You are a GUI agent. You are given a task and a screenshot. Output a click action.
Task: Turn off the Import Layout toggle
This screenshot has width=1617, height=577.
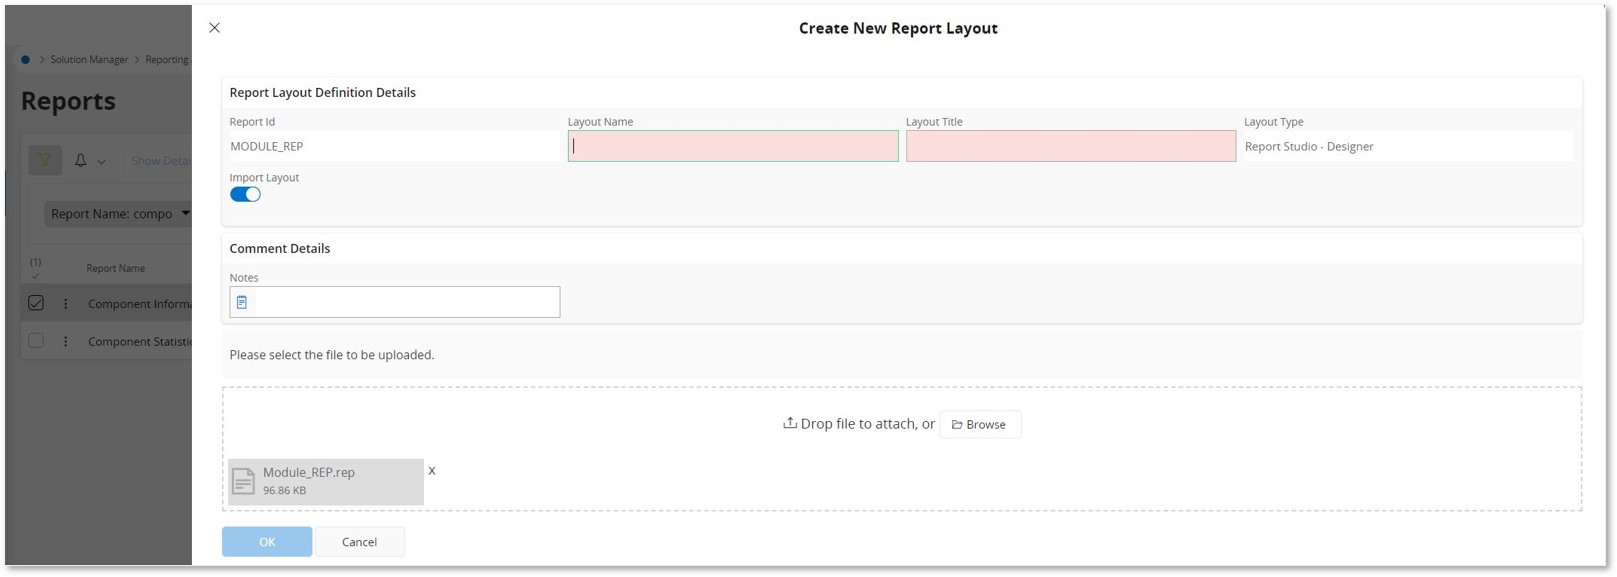point(245,195)
